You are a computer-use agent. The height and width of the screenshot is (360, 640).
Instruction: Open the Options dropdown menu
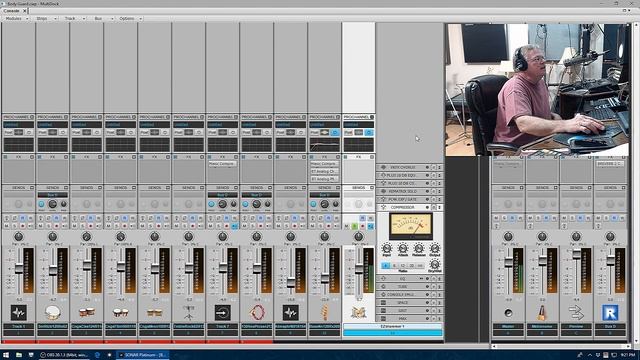[131, 19]
